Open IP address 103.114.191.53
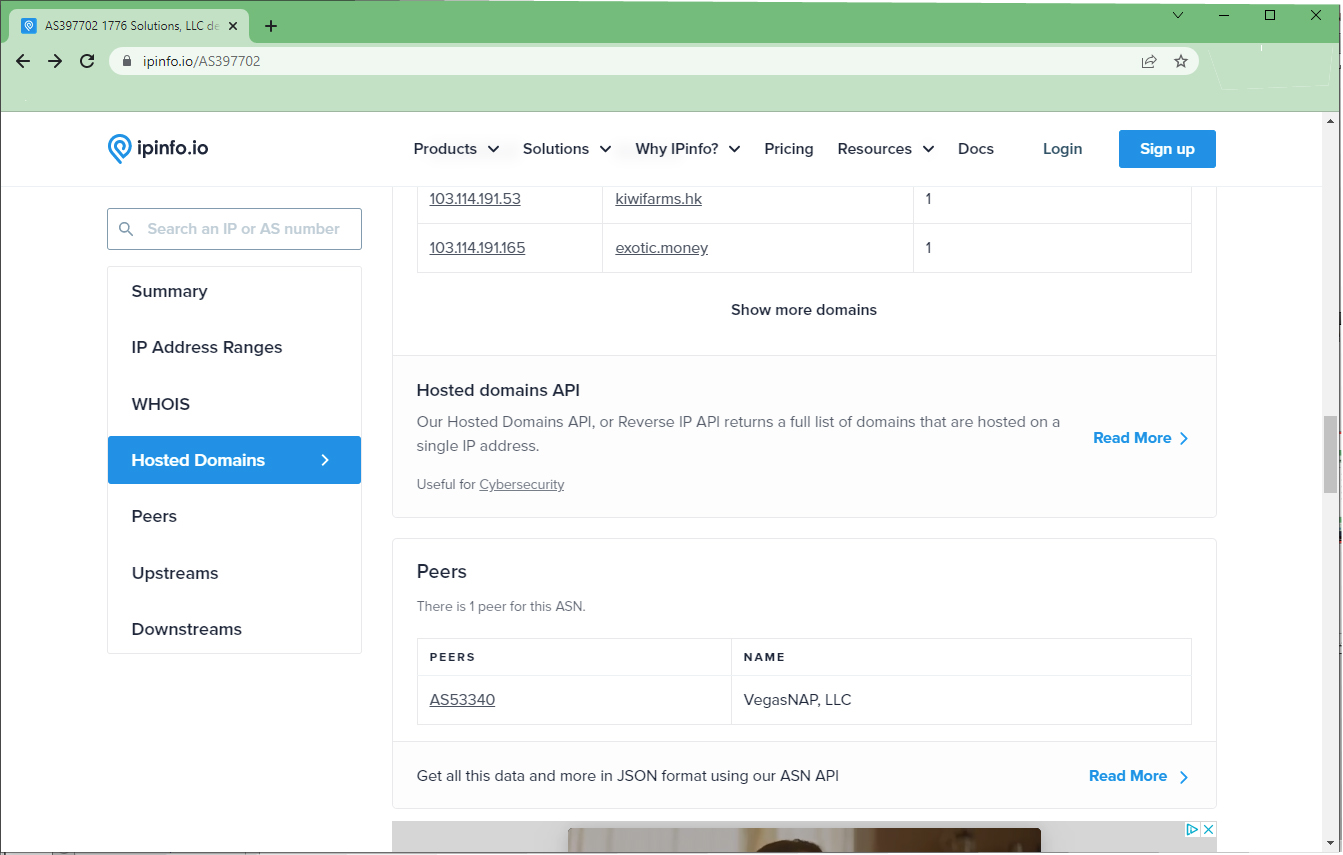Screen dimensions: 1343x855 (x=475, y=199)
